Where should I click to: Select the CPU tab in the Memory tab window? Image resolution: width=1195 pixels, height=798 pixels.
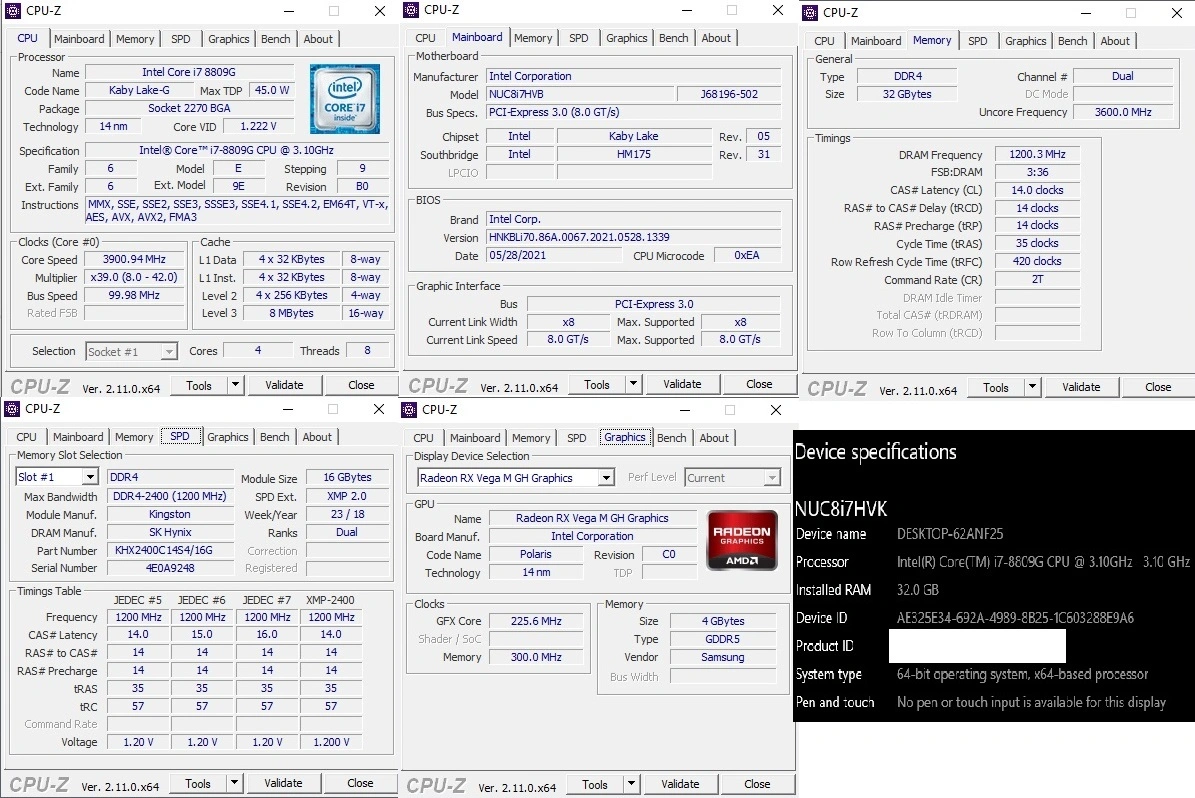coord(824,41)
